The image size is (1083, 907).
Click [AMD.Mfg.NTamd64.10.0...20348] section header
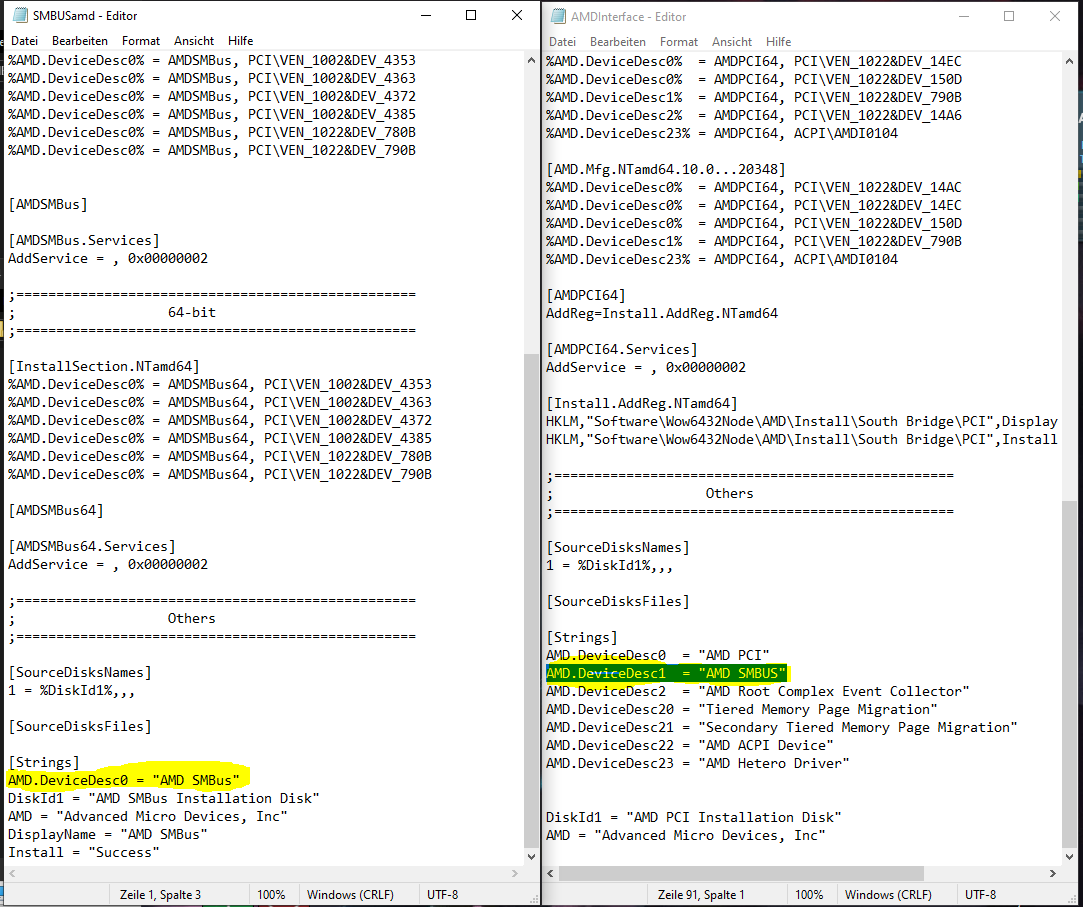(666, 169)
